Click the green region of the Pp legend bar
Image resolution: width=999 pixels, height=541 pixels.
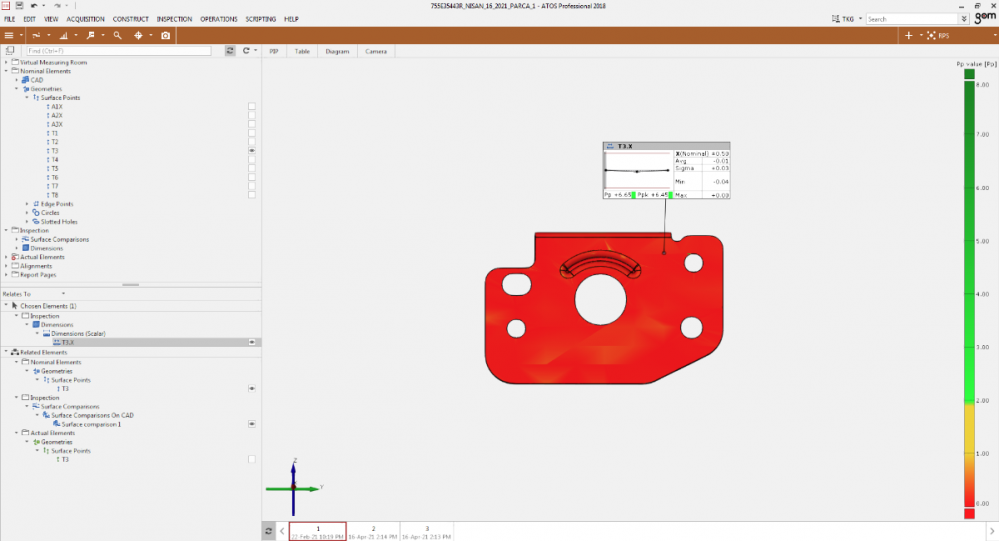point(969,230)
